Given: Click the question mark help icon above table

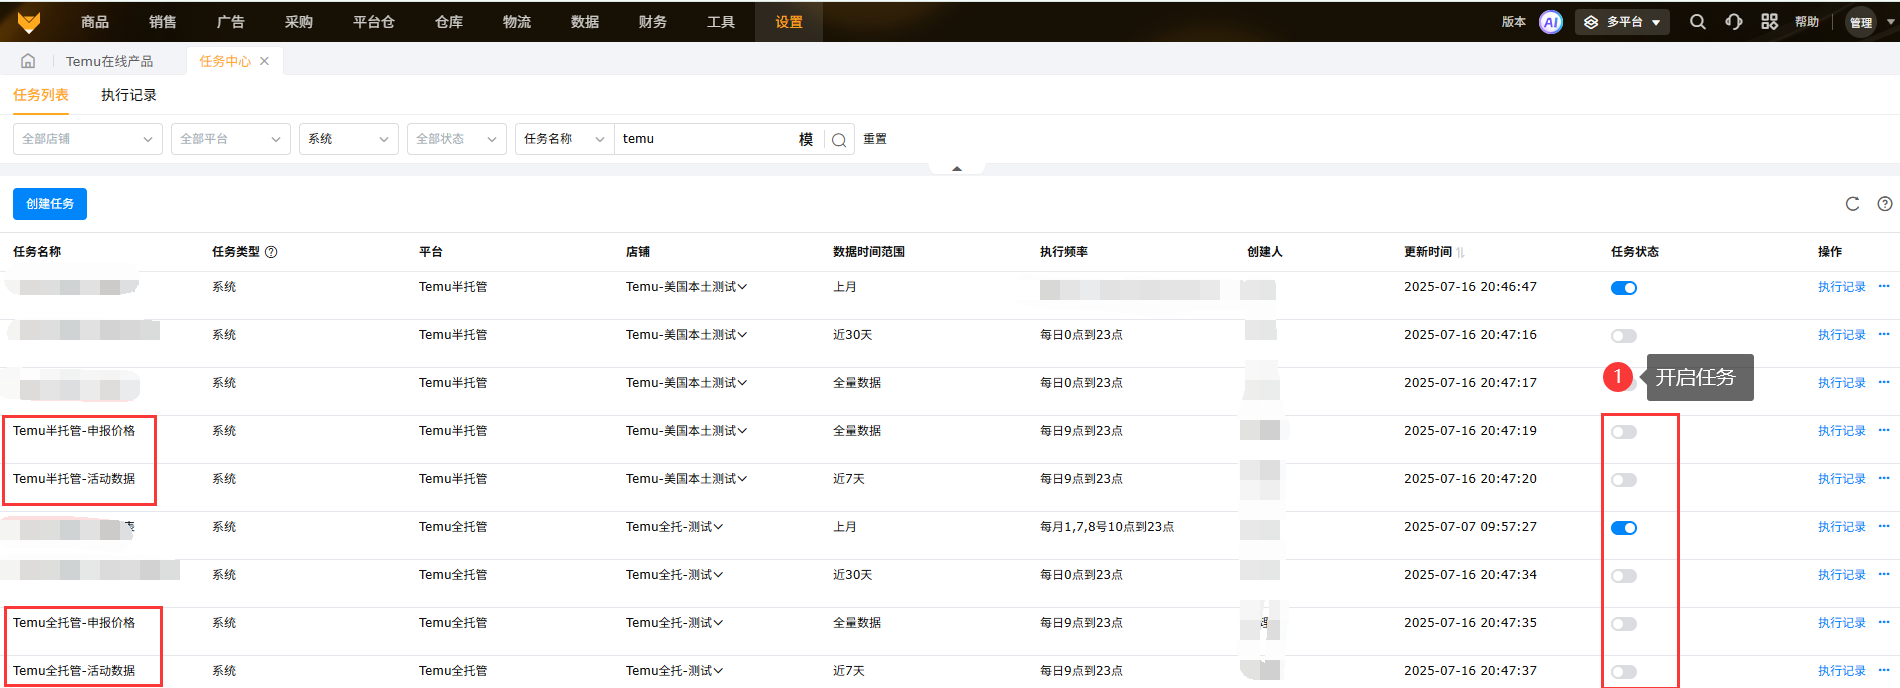Looking at the screenshot, I should click(x=1885, y=204).
